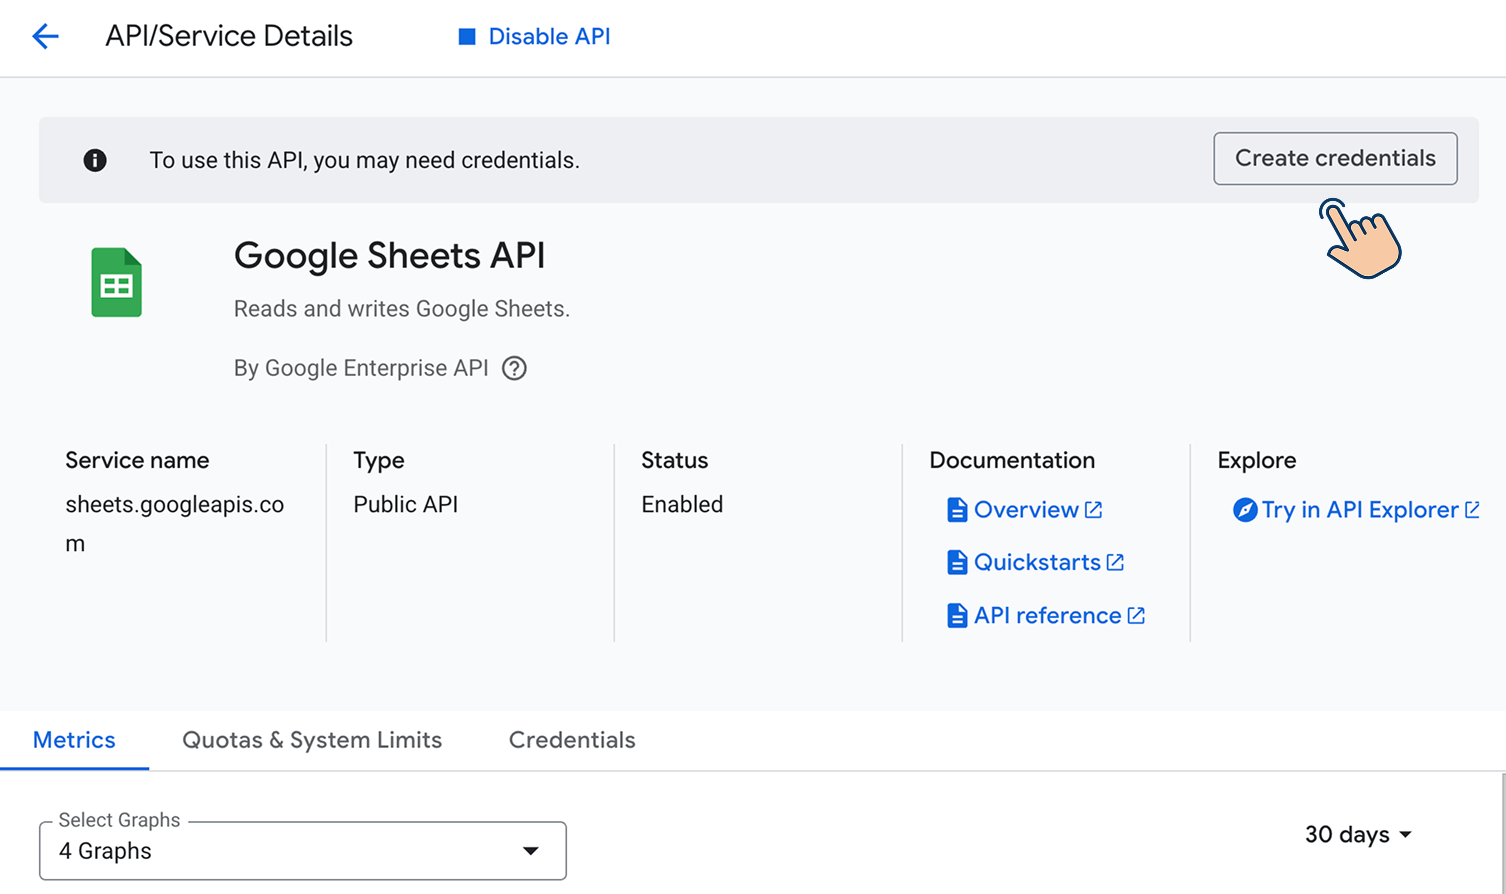This screenshot has width=1506, height=894.
Task: Click the back arrow icon
Action: (46, 37)
